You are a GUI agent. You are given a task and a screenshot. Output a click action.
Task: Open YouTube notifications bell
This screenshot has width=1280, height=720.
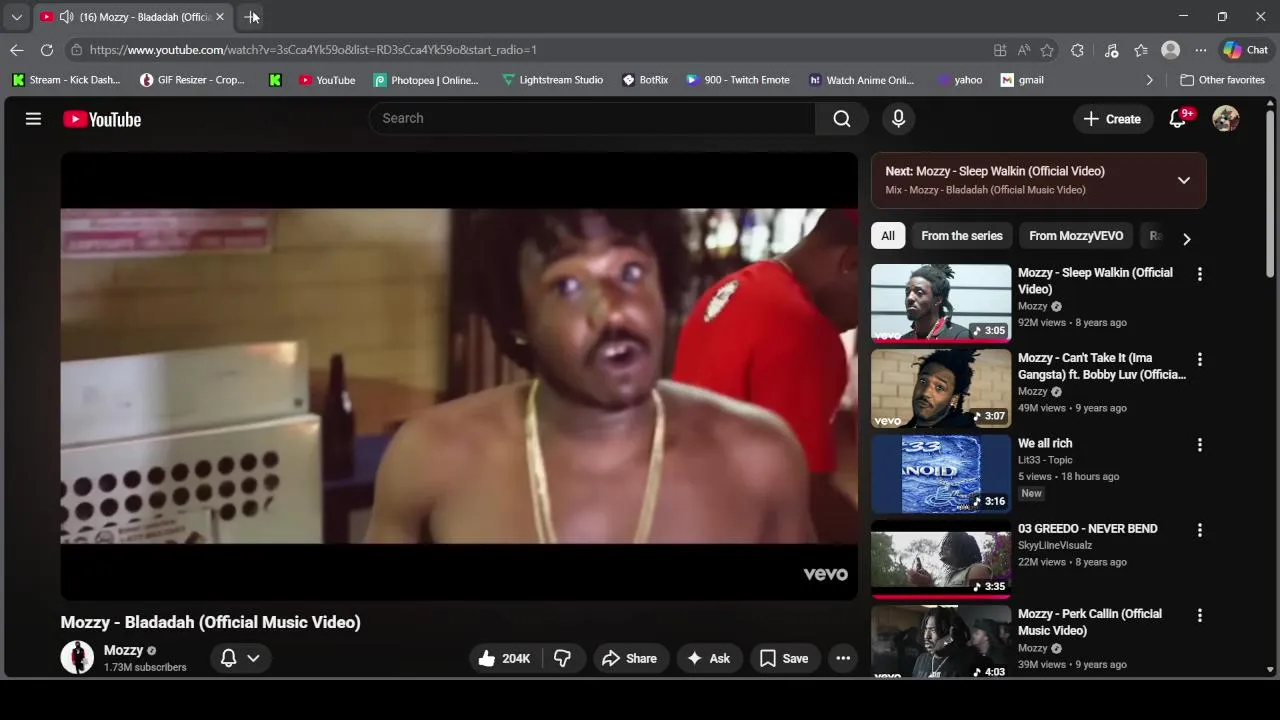coord(1178,119)
